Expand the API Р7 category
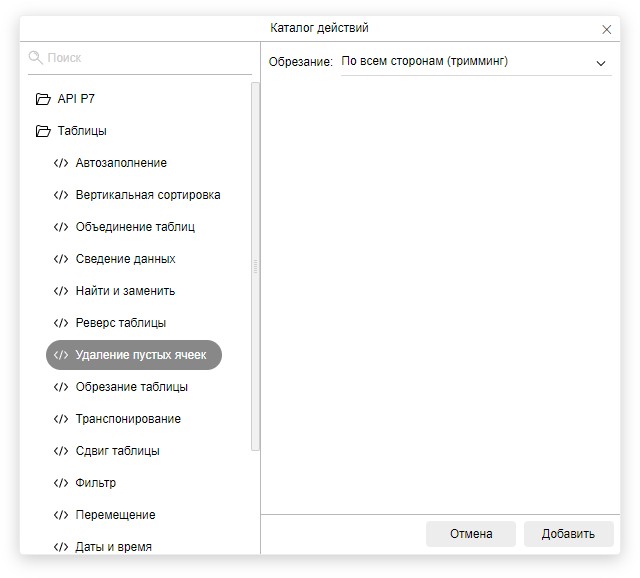This screenshot has height=578, width=640. [76, 99]
